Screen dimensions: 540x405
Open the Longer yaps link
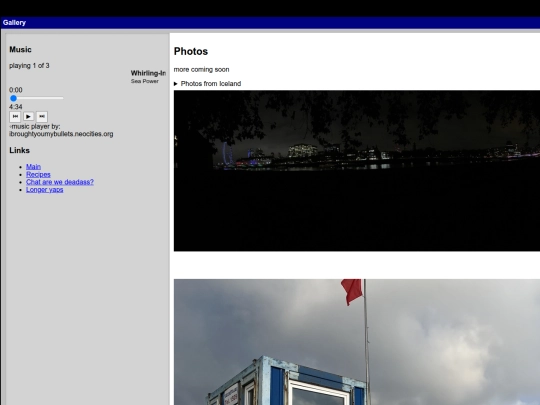point(45,189)
